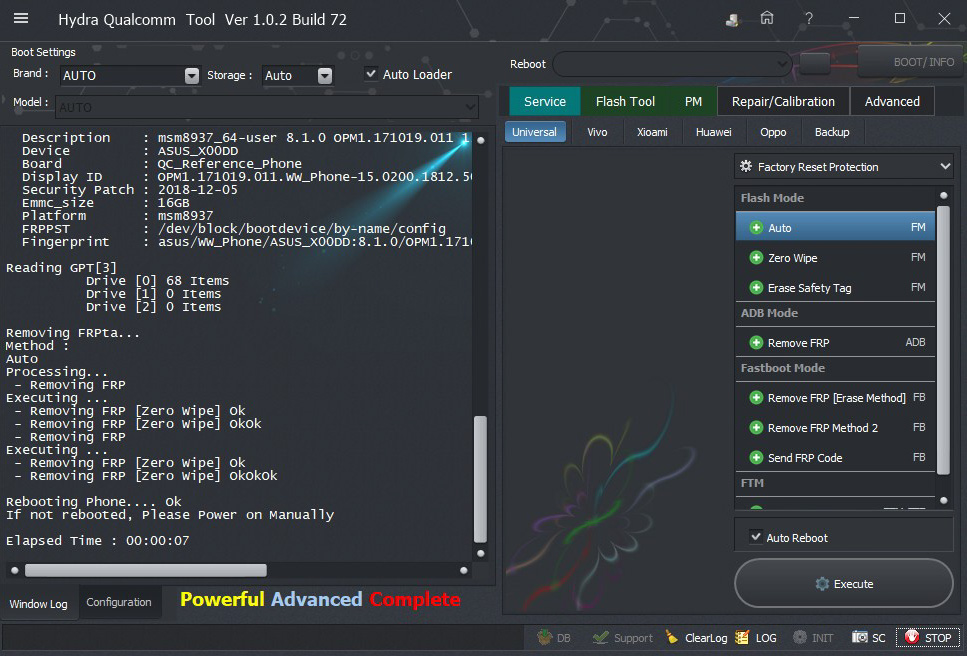Switch to the Flash Tool tab
Image resolution: width=967 pixels, height=656 pixels.
tap(625, 101)
